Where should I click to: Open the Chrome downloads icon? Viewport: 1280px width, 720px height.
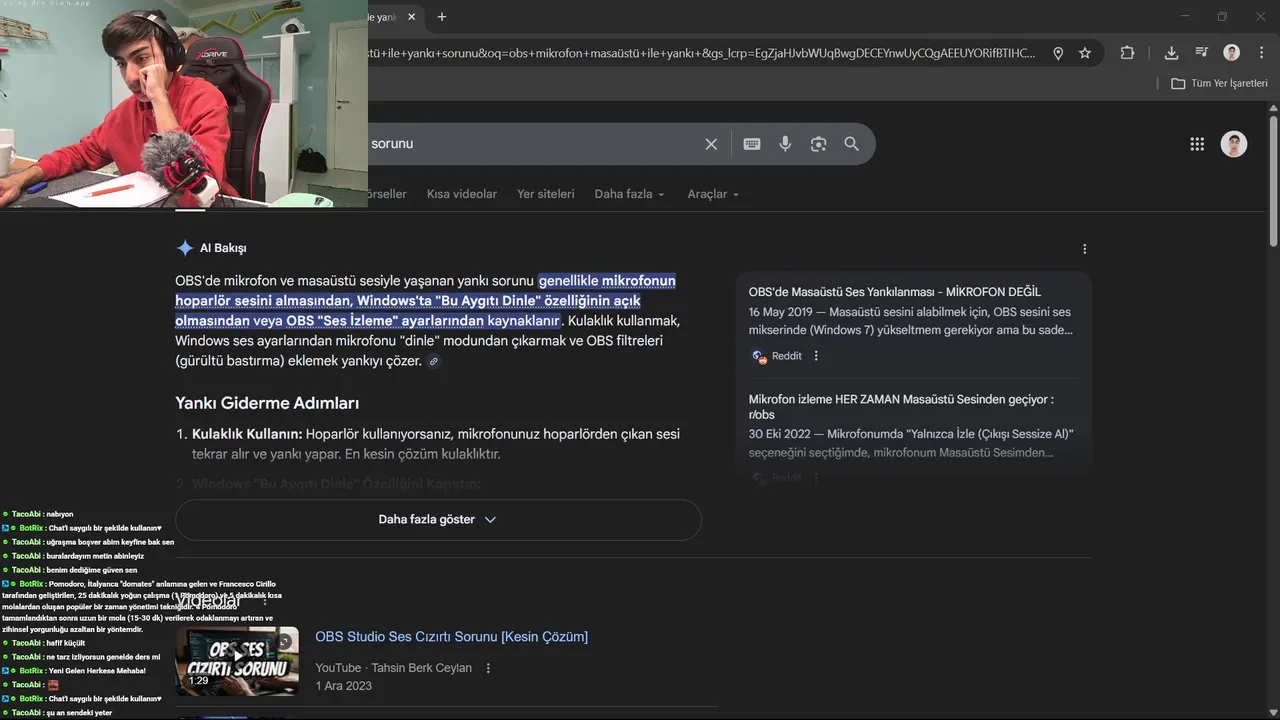pos(1171,53)
